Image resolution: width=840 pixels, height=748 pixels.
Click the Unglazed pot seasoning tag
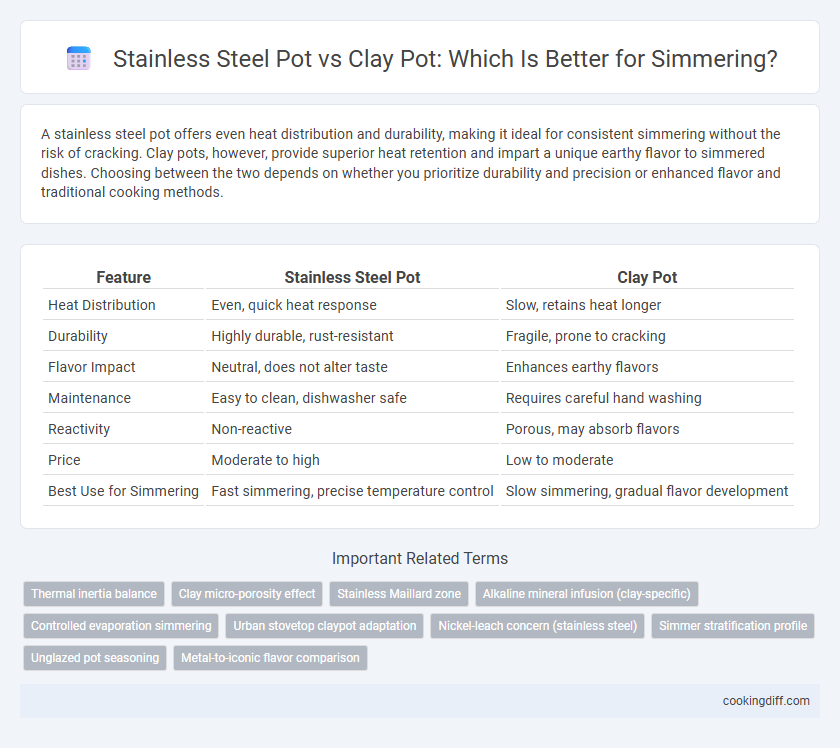tap(95, 658)
